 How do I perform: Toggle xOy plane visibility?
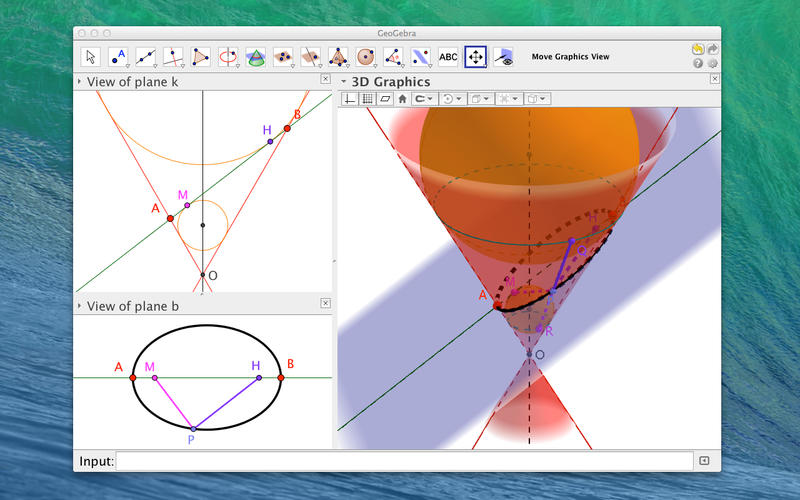click(x=384, y=99)
